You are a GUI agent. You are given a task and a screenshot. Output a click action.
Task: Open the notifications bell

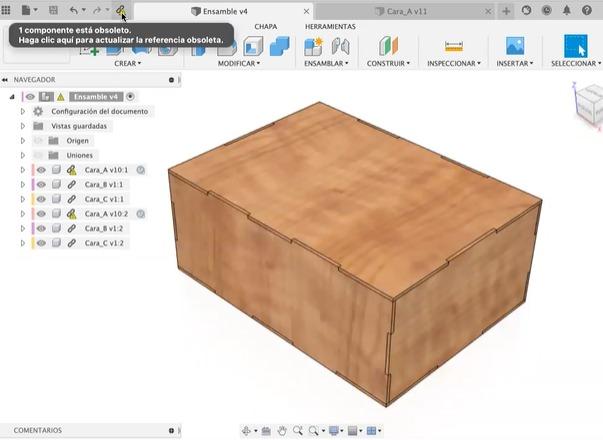point(566,10)
